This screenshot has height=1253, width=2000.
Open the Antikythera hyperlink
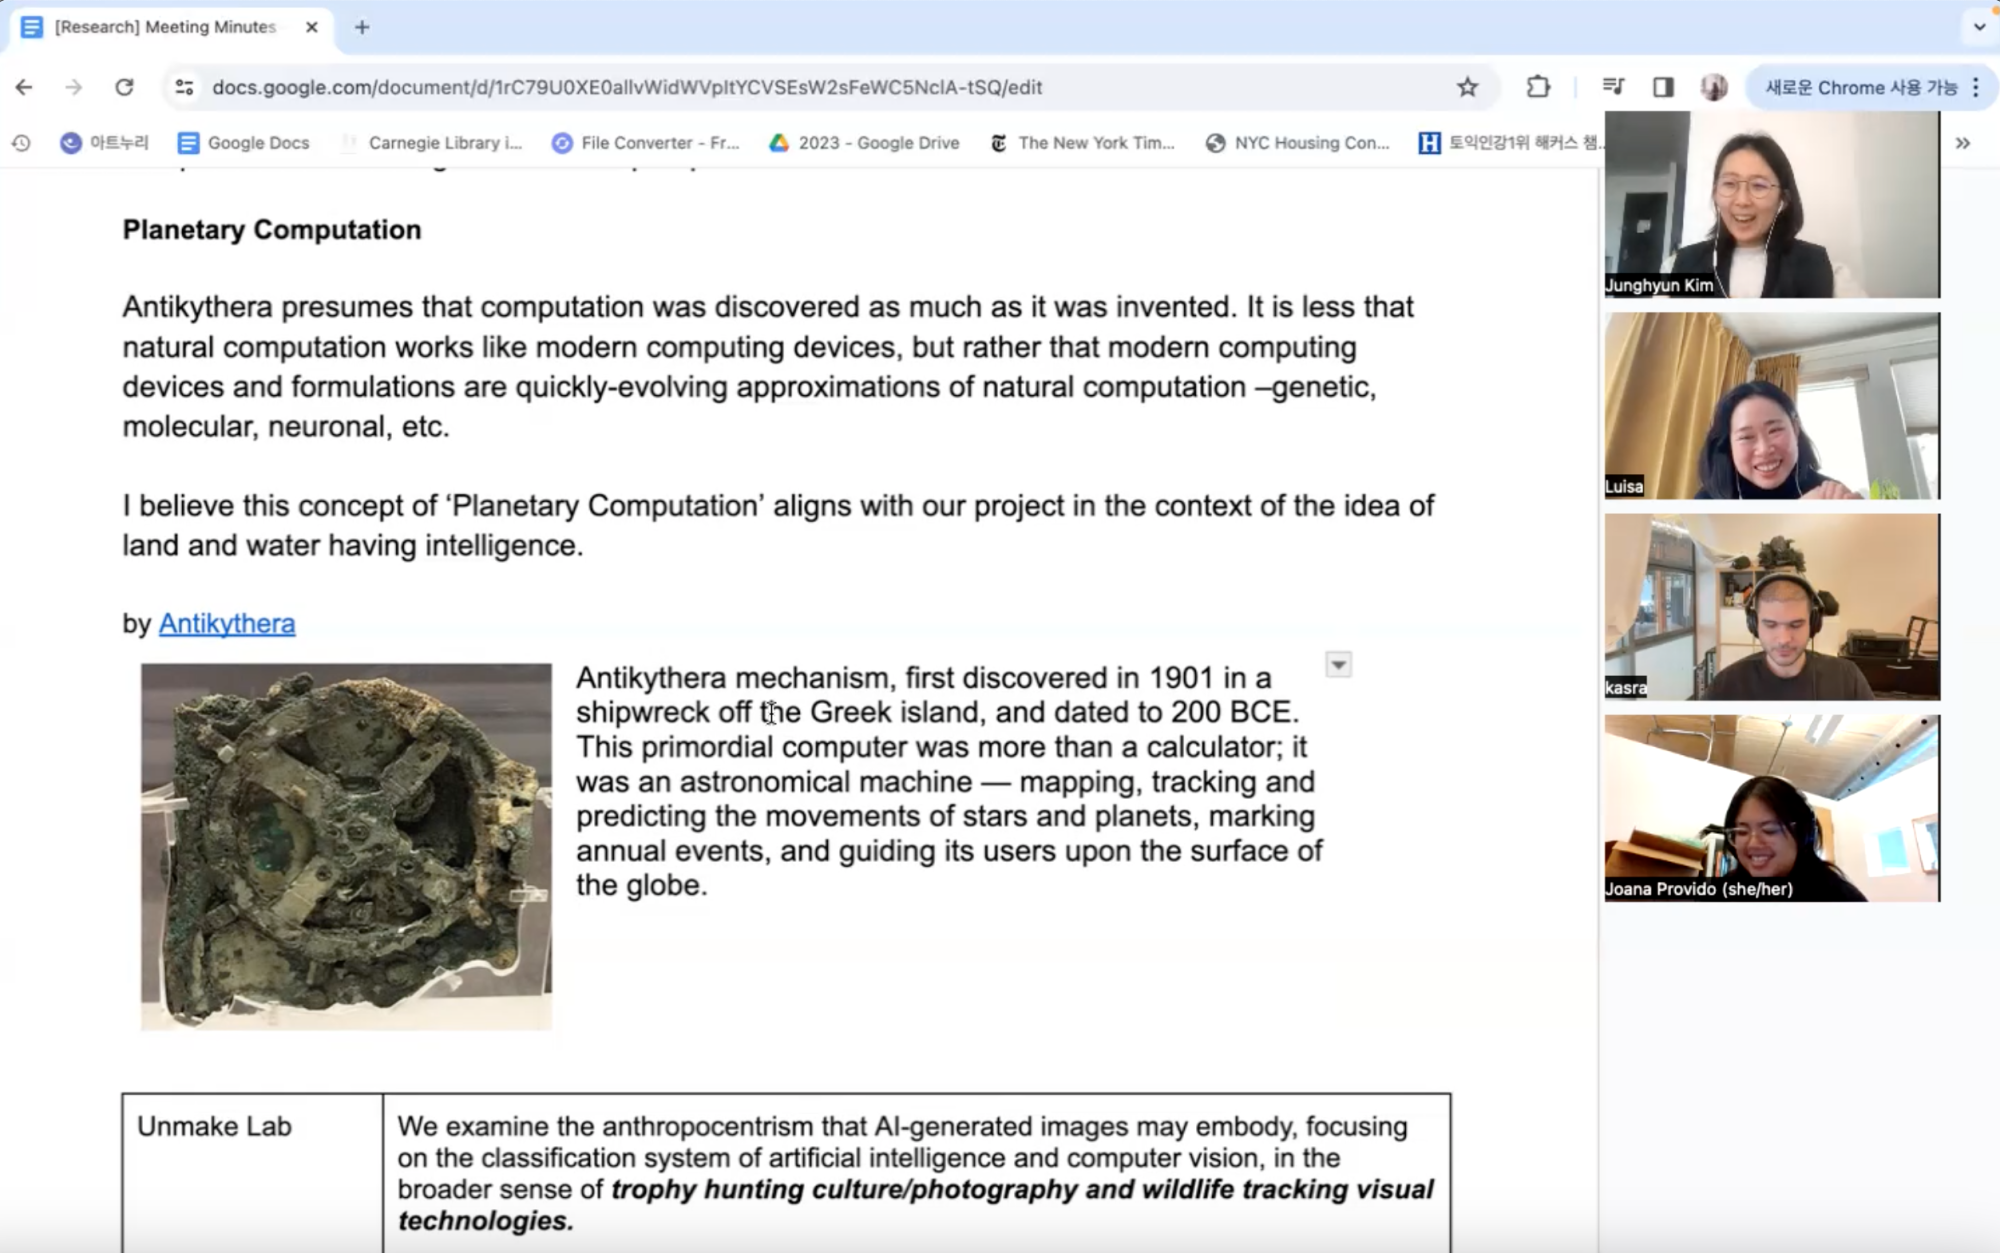[227, 623]
